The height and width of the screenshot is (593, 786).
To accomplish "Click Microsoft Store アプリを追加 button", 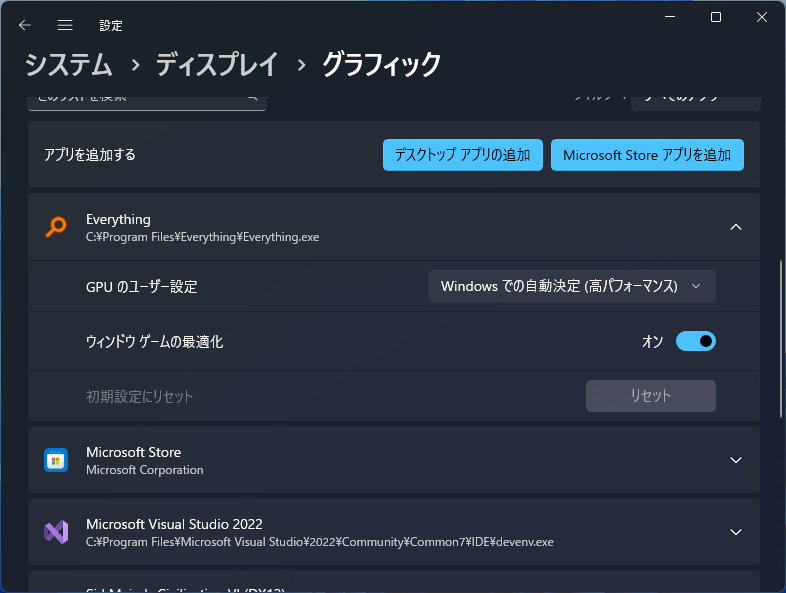I will (647, 155).
